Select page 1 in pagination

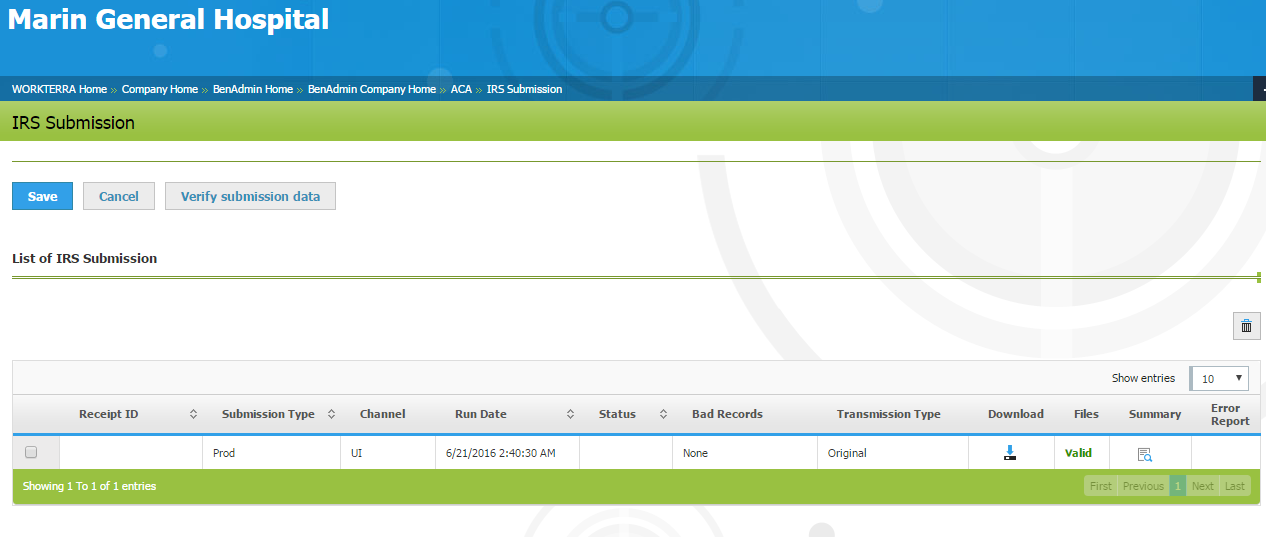[1178, 486]
